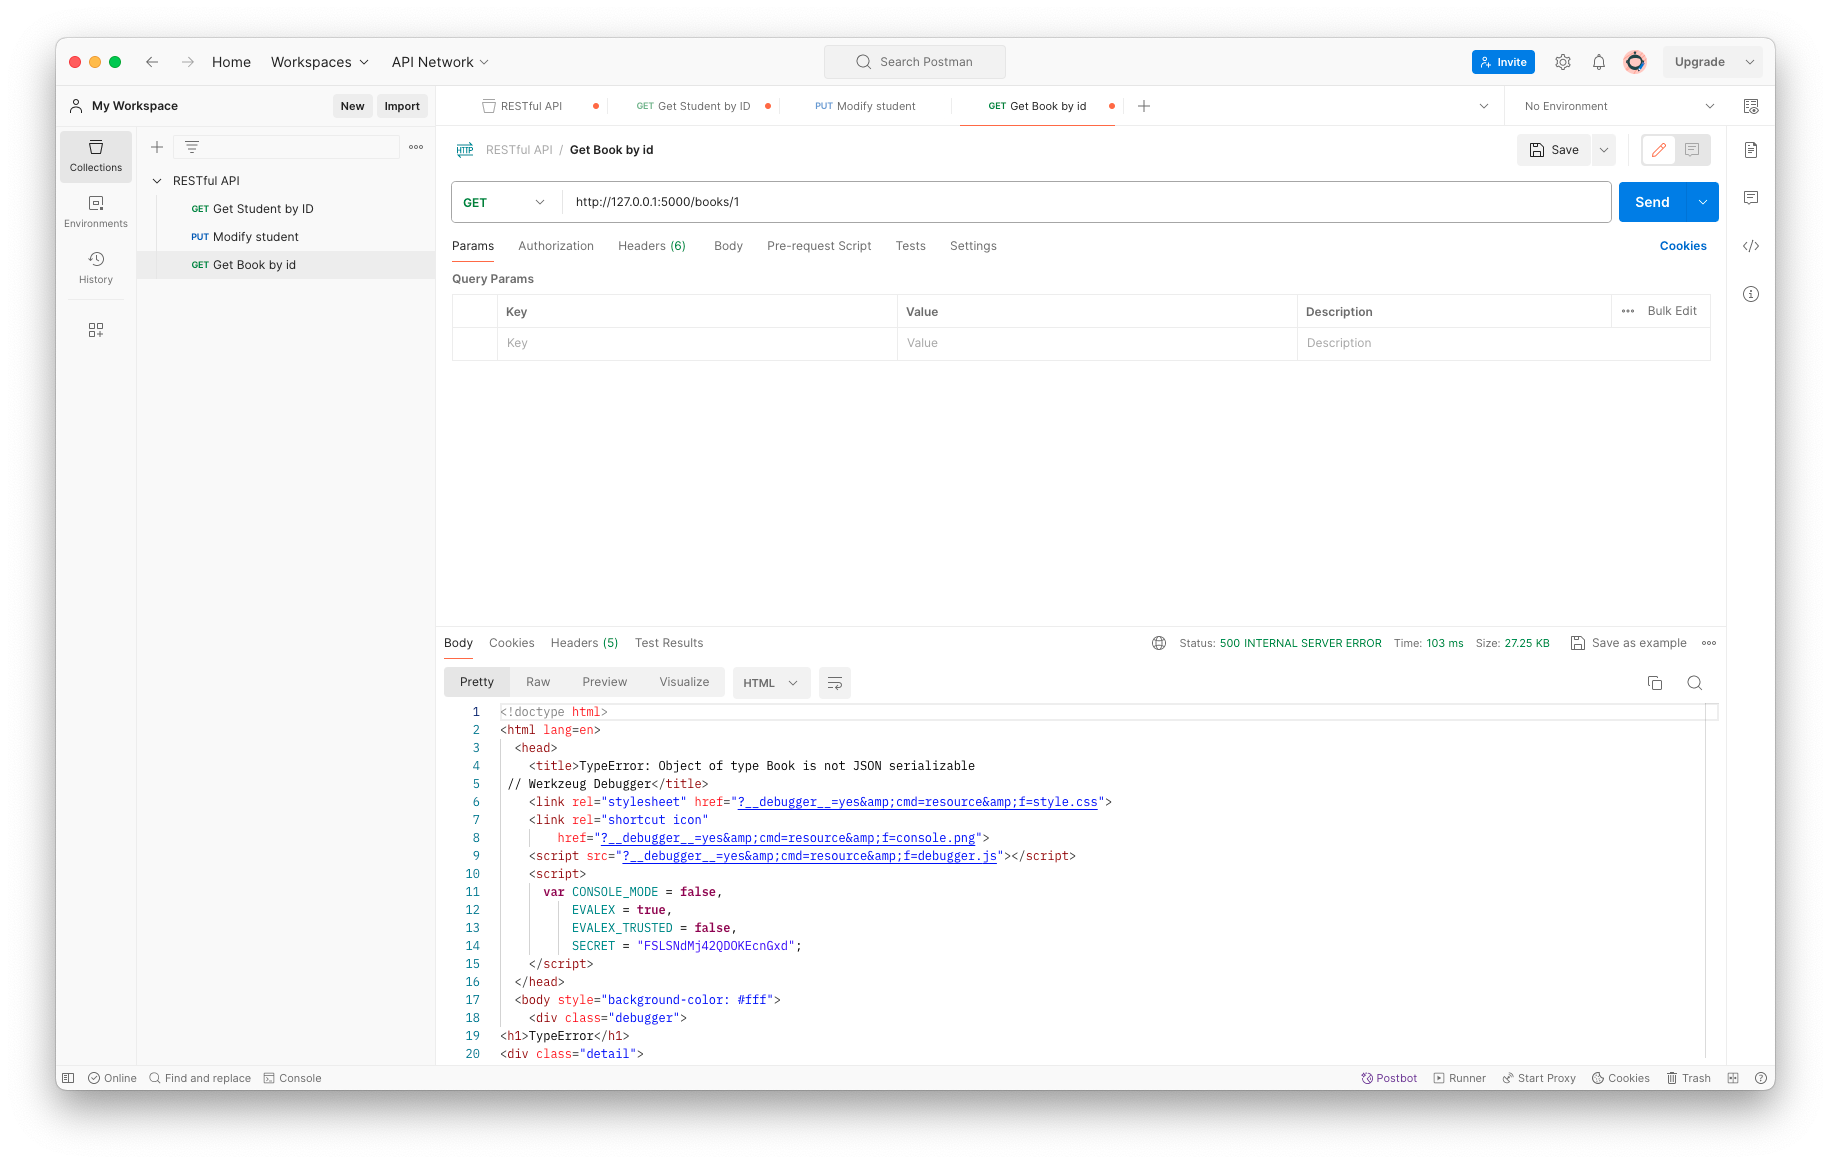This screenshot has height=1164, width=1831.
Task: Toggle the sidebar from status bar
Action: coord(68,1078)
